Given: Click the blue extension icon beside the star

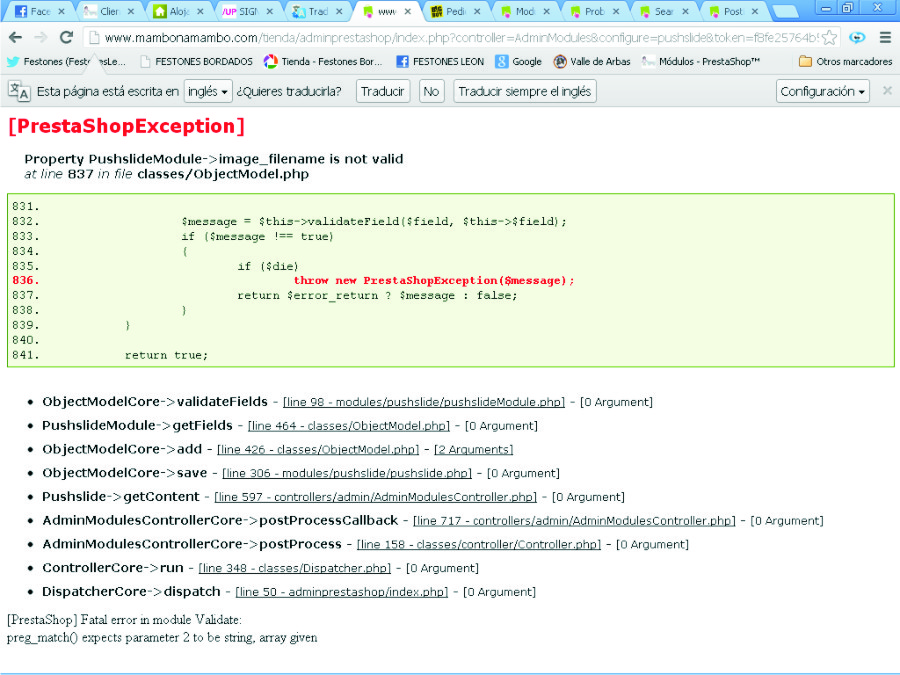Looking at the screenshot, I should pos(857,37).
